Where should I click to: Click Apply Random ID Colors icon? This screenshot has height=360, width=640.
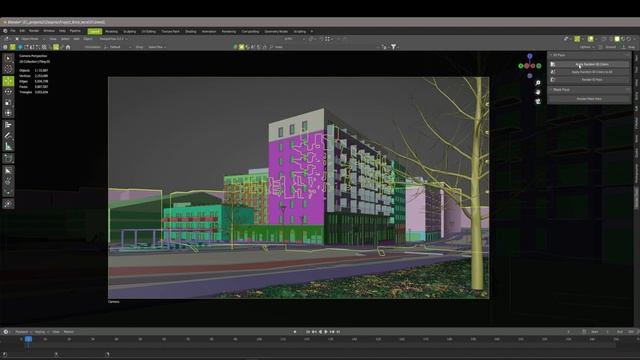tap(553, 64)
